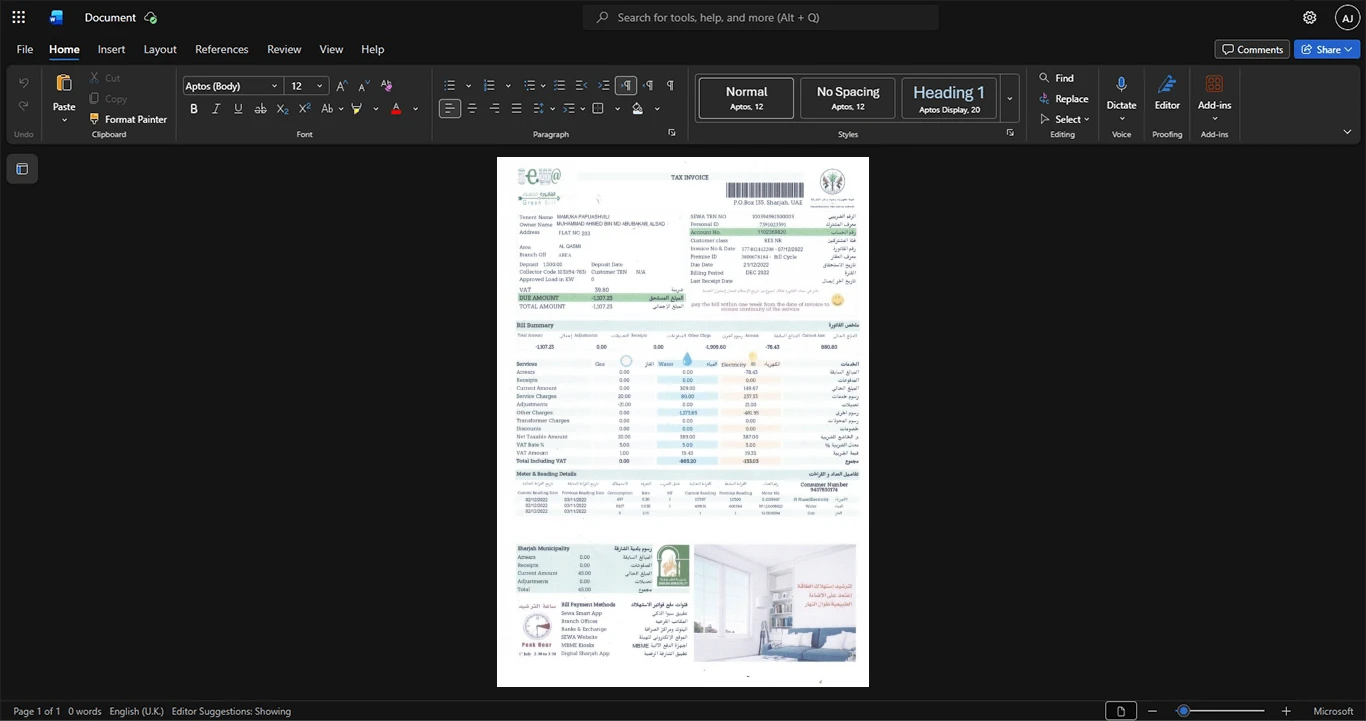Toggle Italic formatting
Screen dimensions: 1366x721
(x=216, y=108)
